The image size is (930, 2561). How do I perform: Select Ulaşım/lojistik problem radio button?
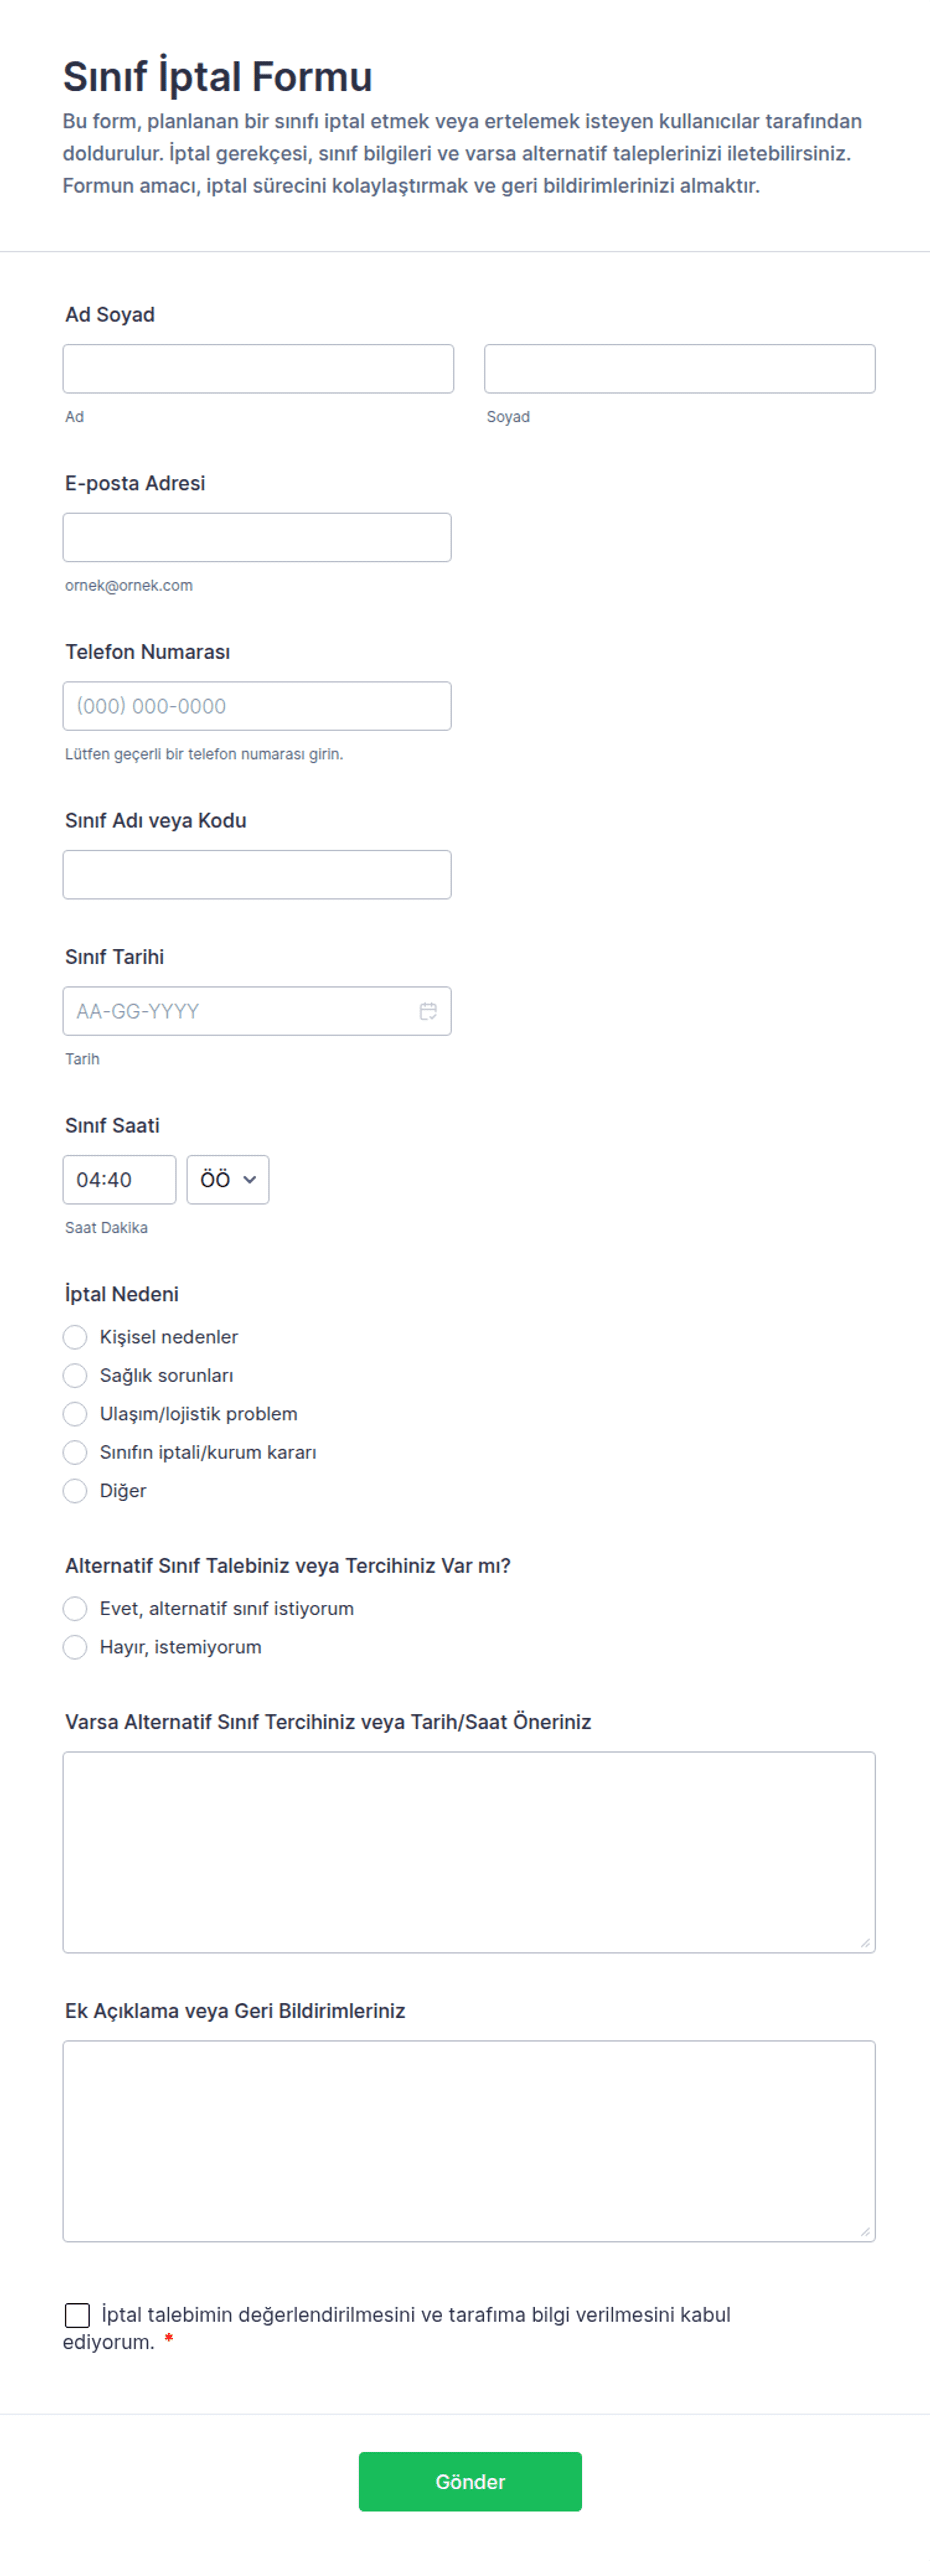point(75,1413)
